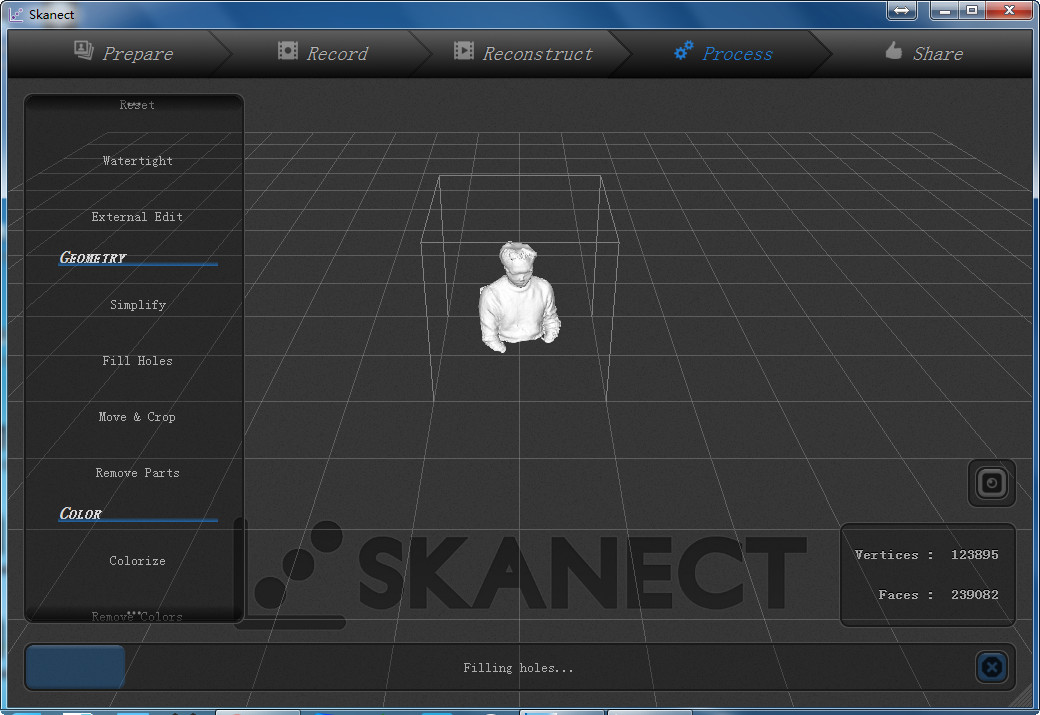Open Move & Crop tool

point(137,417)
